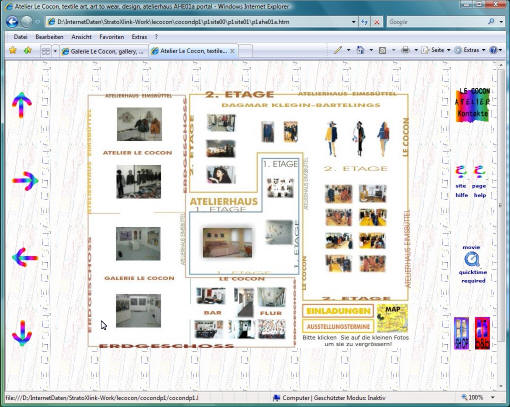The width and height of the screenshot is (510, 407).
Task: Click the rainbow down arrow on the page
Action: (22, 333)
